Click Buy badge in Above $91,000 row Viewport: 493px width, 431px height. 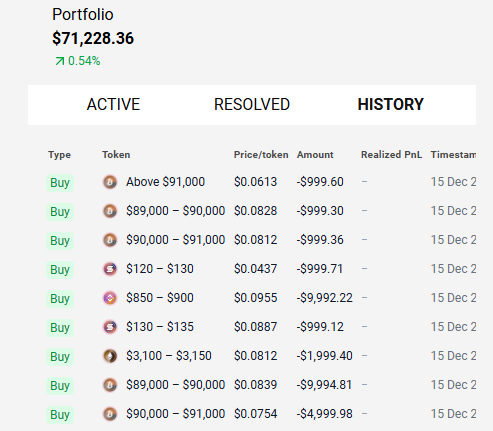tap(60, 183)
